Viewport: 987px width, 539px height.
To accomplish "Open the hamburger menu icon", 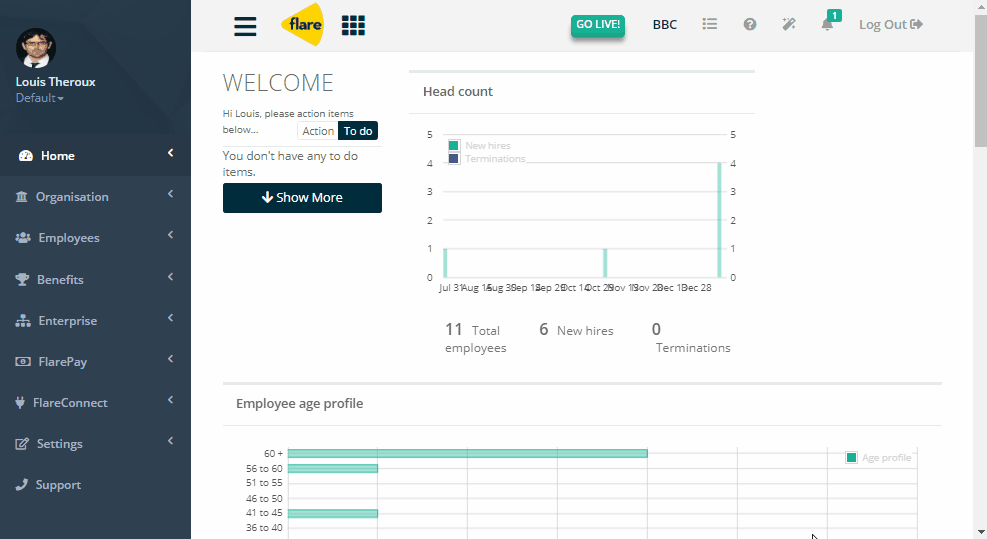I will click(x=245, y=26).
